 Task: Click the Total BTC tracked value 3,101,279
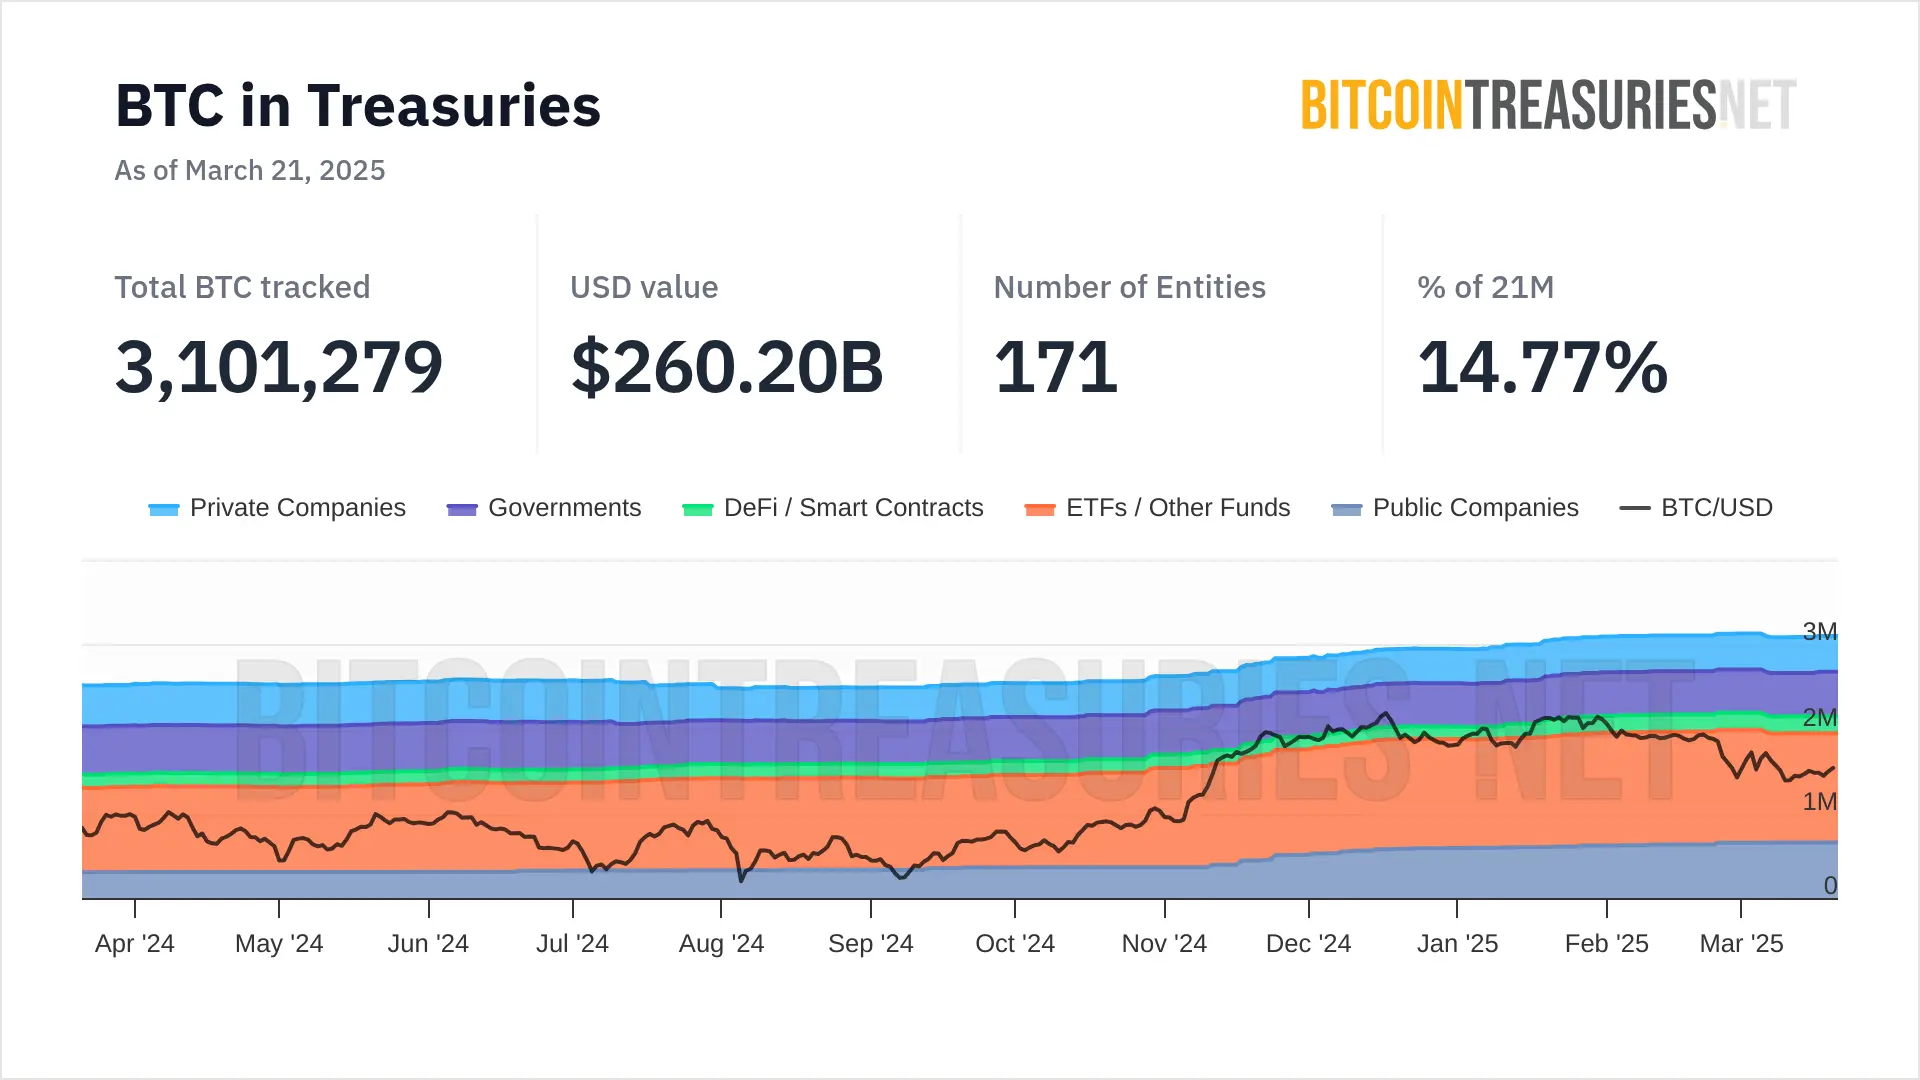click(279, 367)
